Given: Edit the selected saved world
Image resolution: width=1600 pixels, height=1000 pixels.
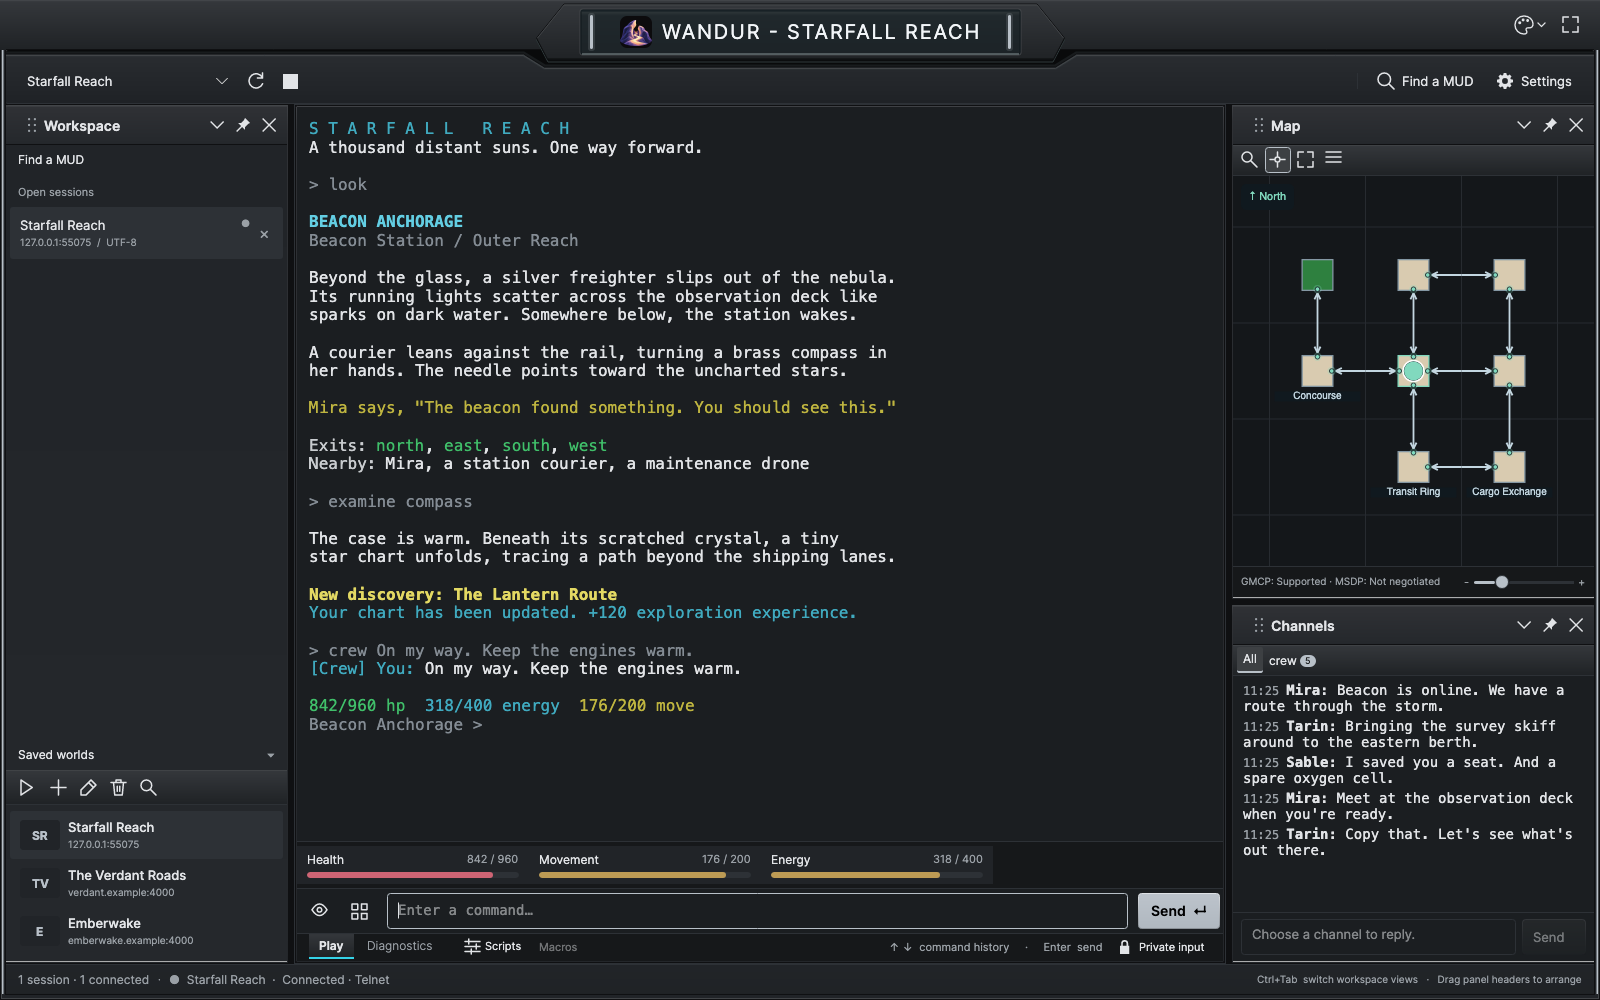Looking at the screenshot, I should (x=88, y=788).
